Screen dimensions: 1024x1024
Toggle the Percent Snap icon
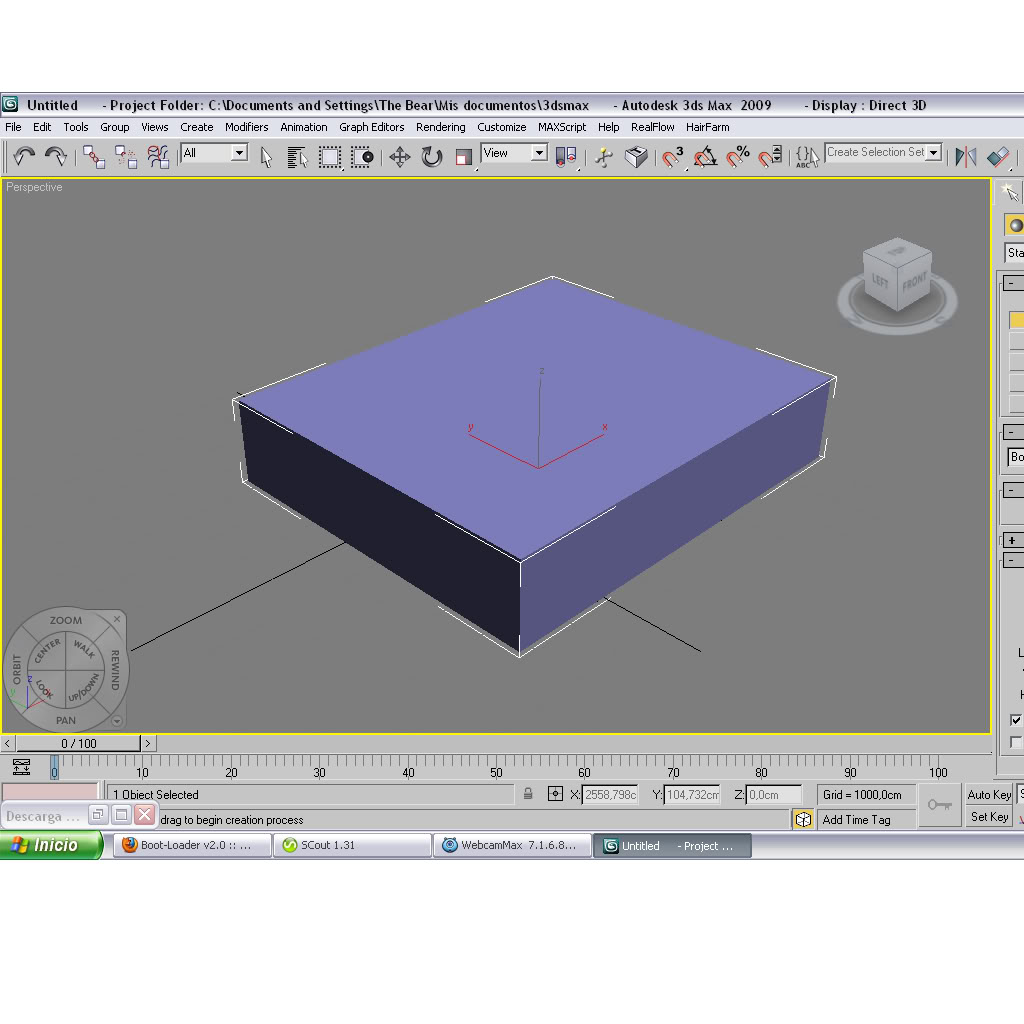coord(738,157)
